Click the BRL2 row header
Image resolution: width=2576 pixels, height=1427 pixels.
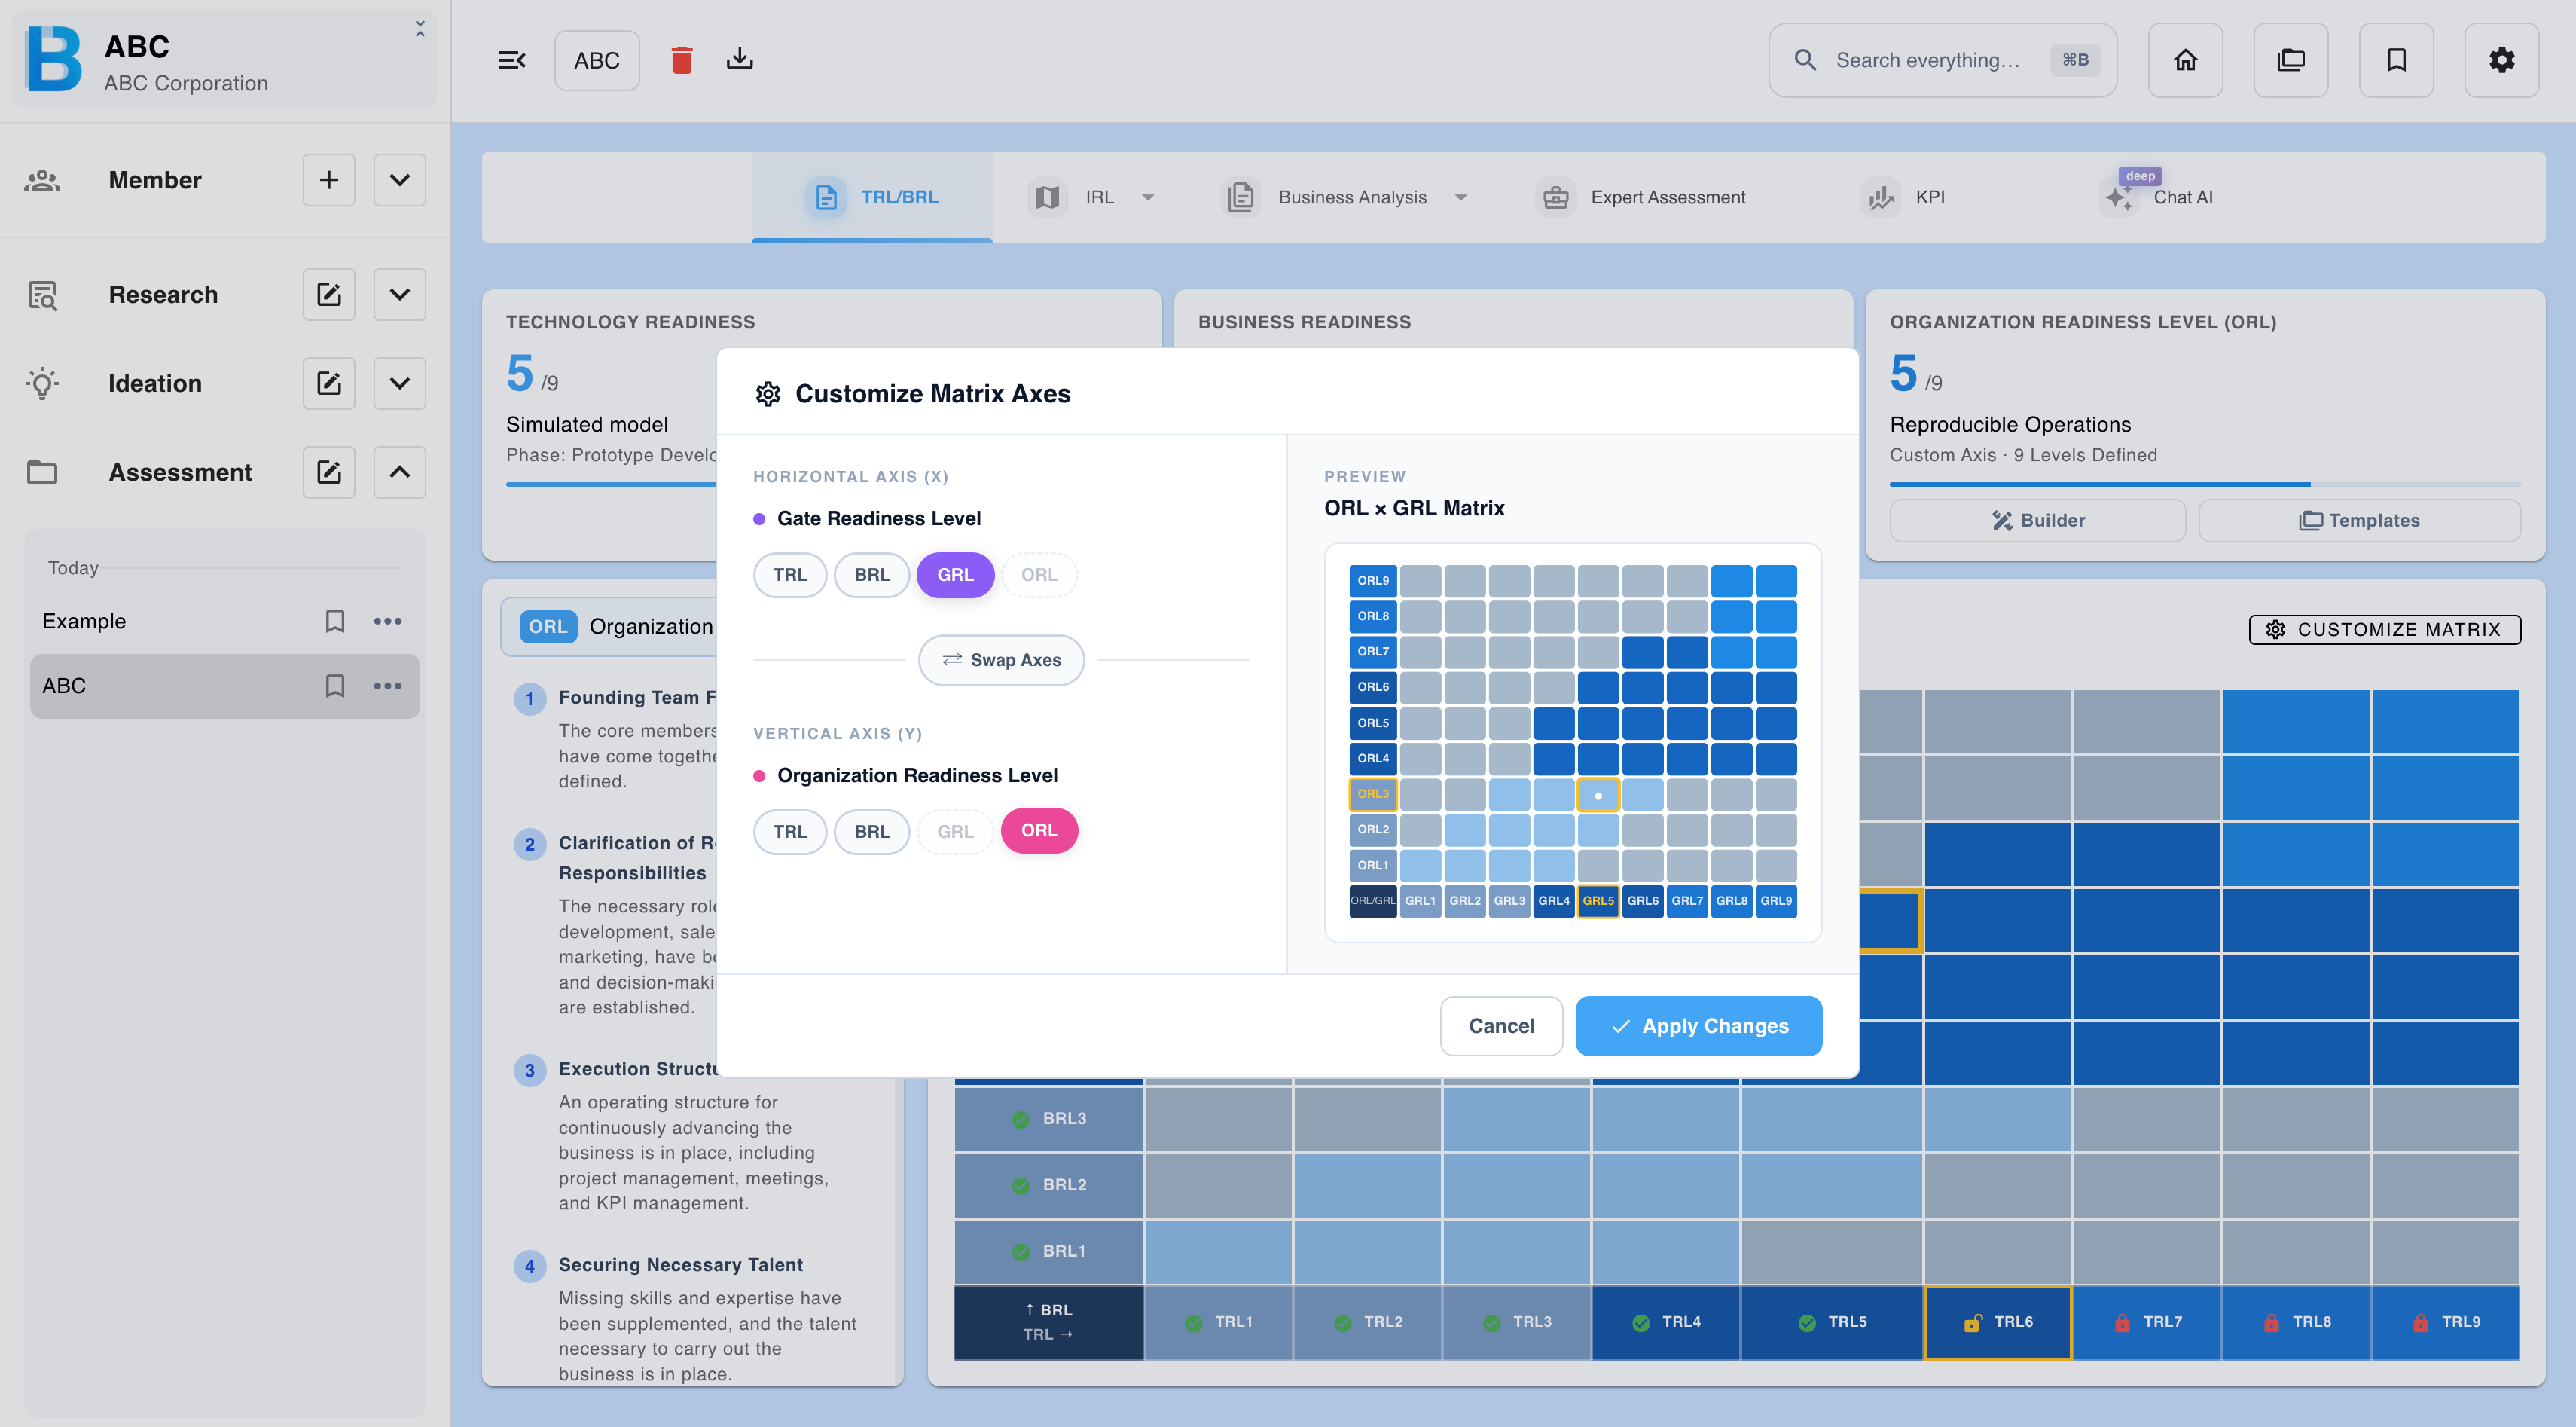pyautogui.click(x=1048, y=1185)
